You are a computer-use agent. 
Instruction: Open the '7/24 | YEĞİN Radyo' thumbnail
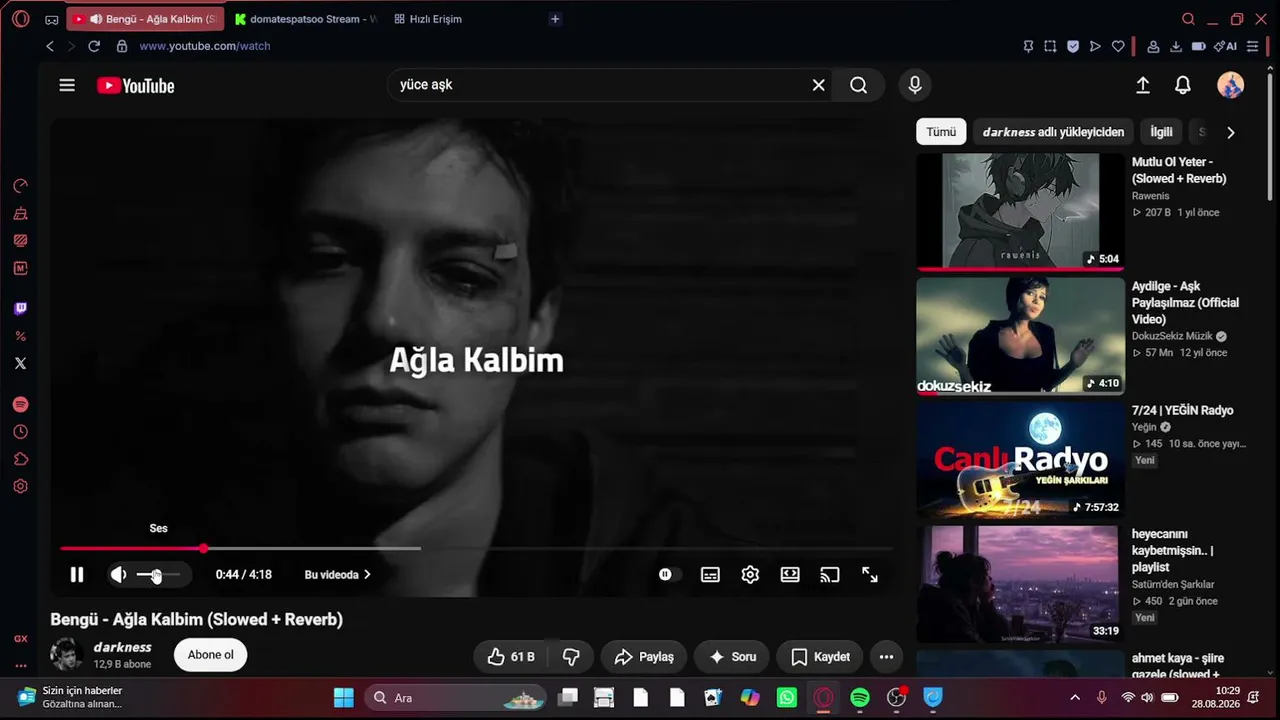(x=1020, y=459)
